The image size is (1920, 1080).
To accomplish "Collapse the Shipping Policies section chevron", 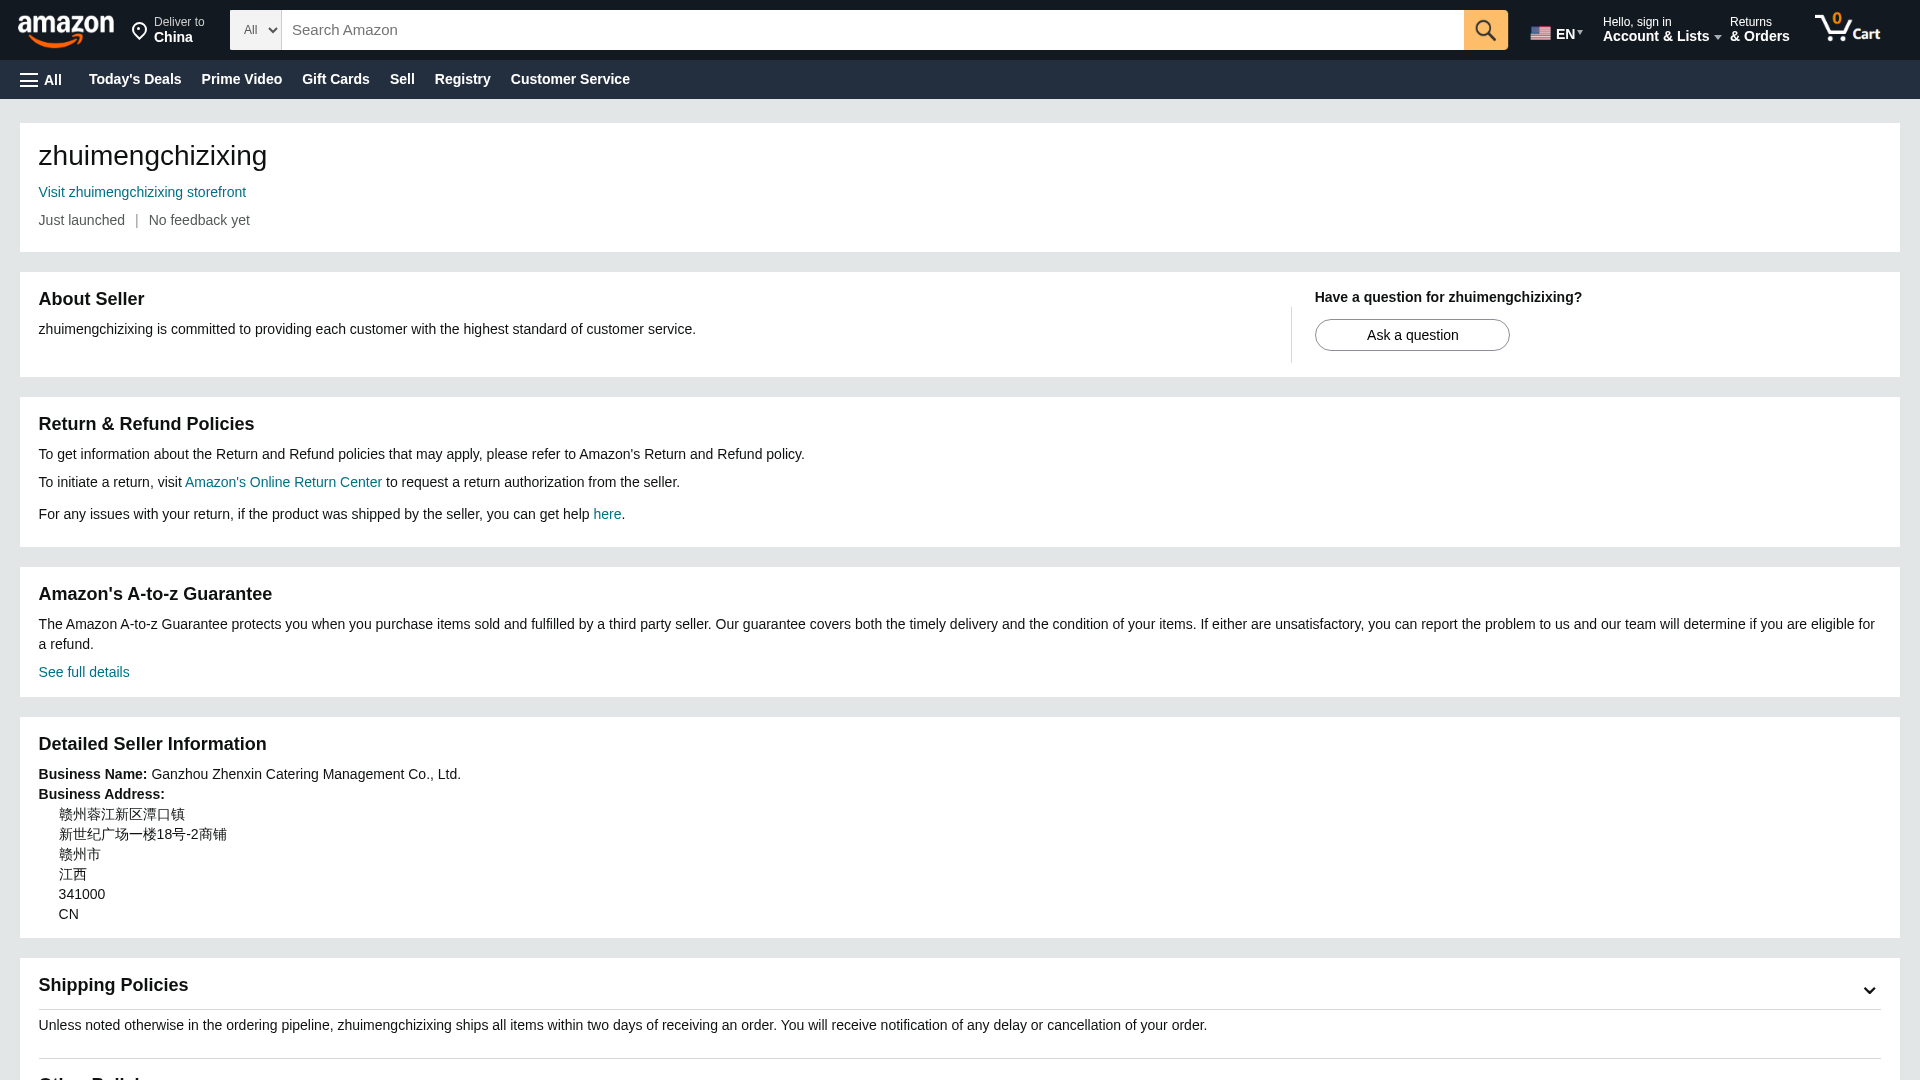I will coord(1869,991).
